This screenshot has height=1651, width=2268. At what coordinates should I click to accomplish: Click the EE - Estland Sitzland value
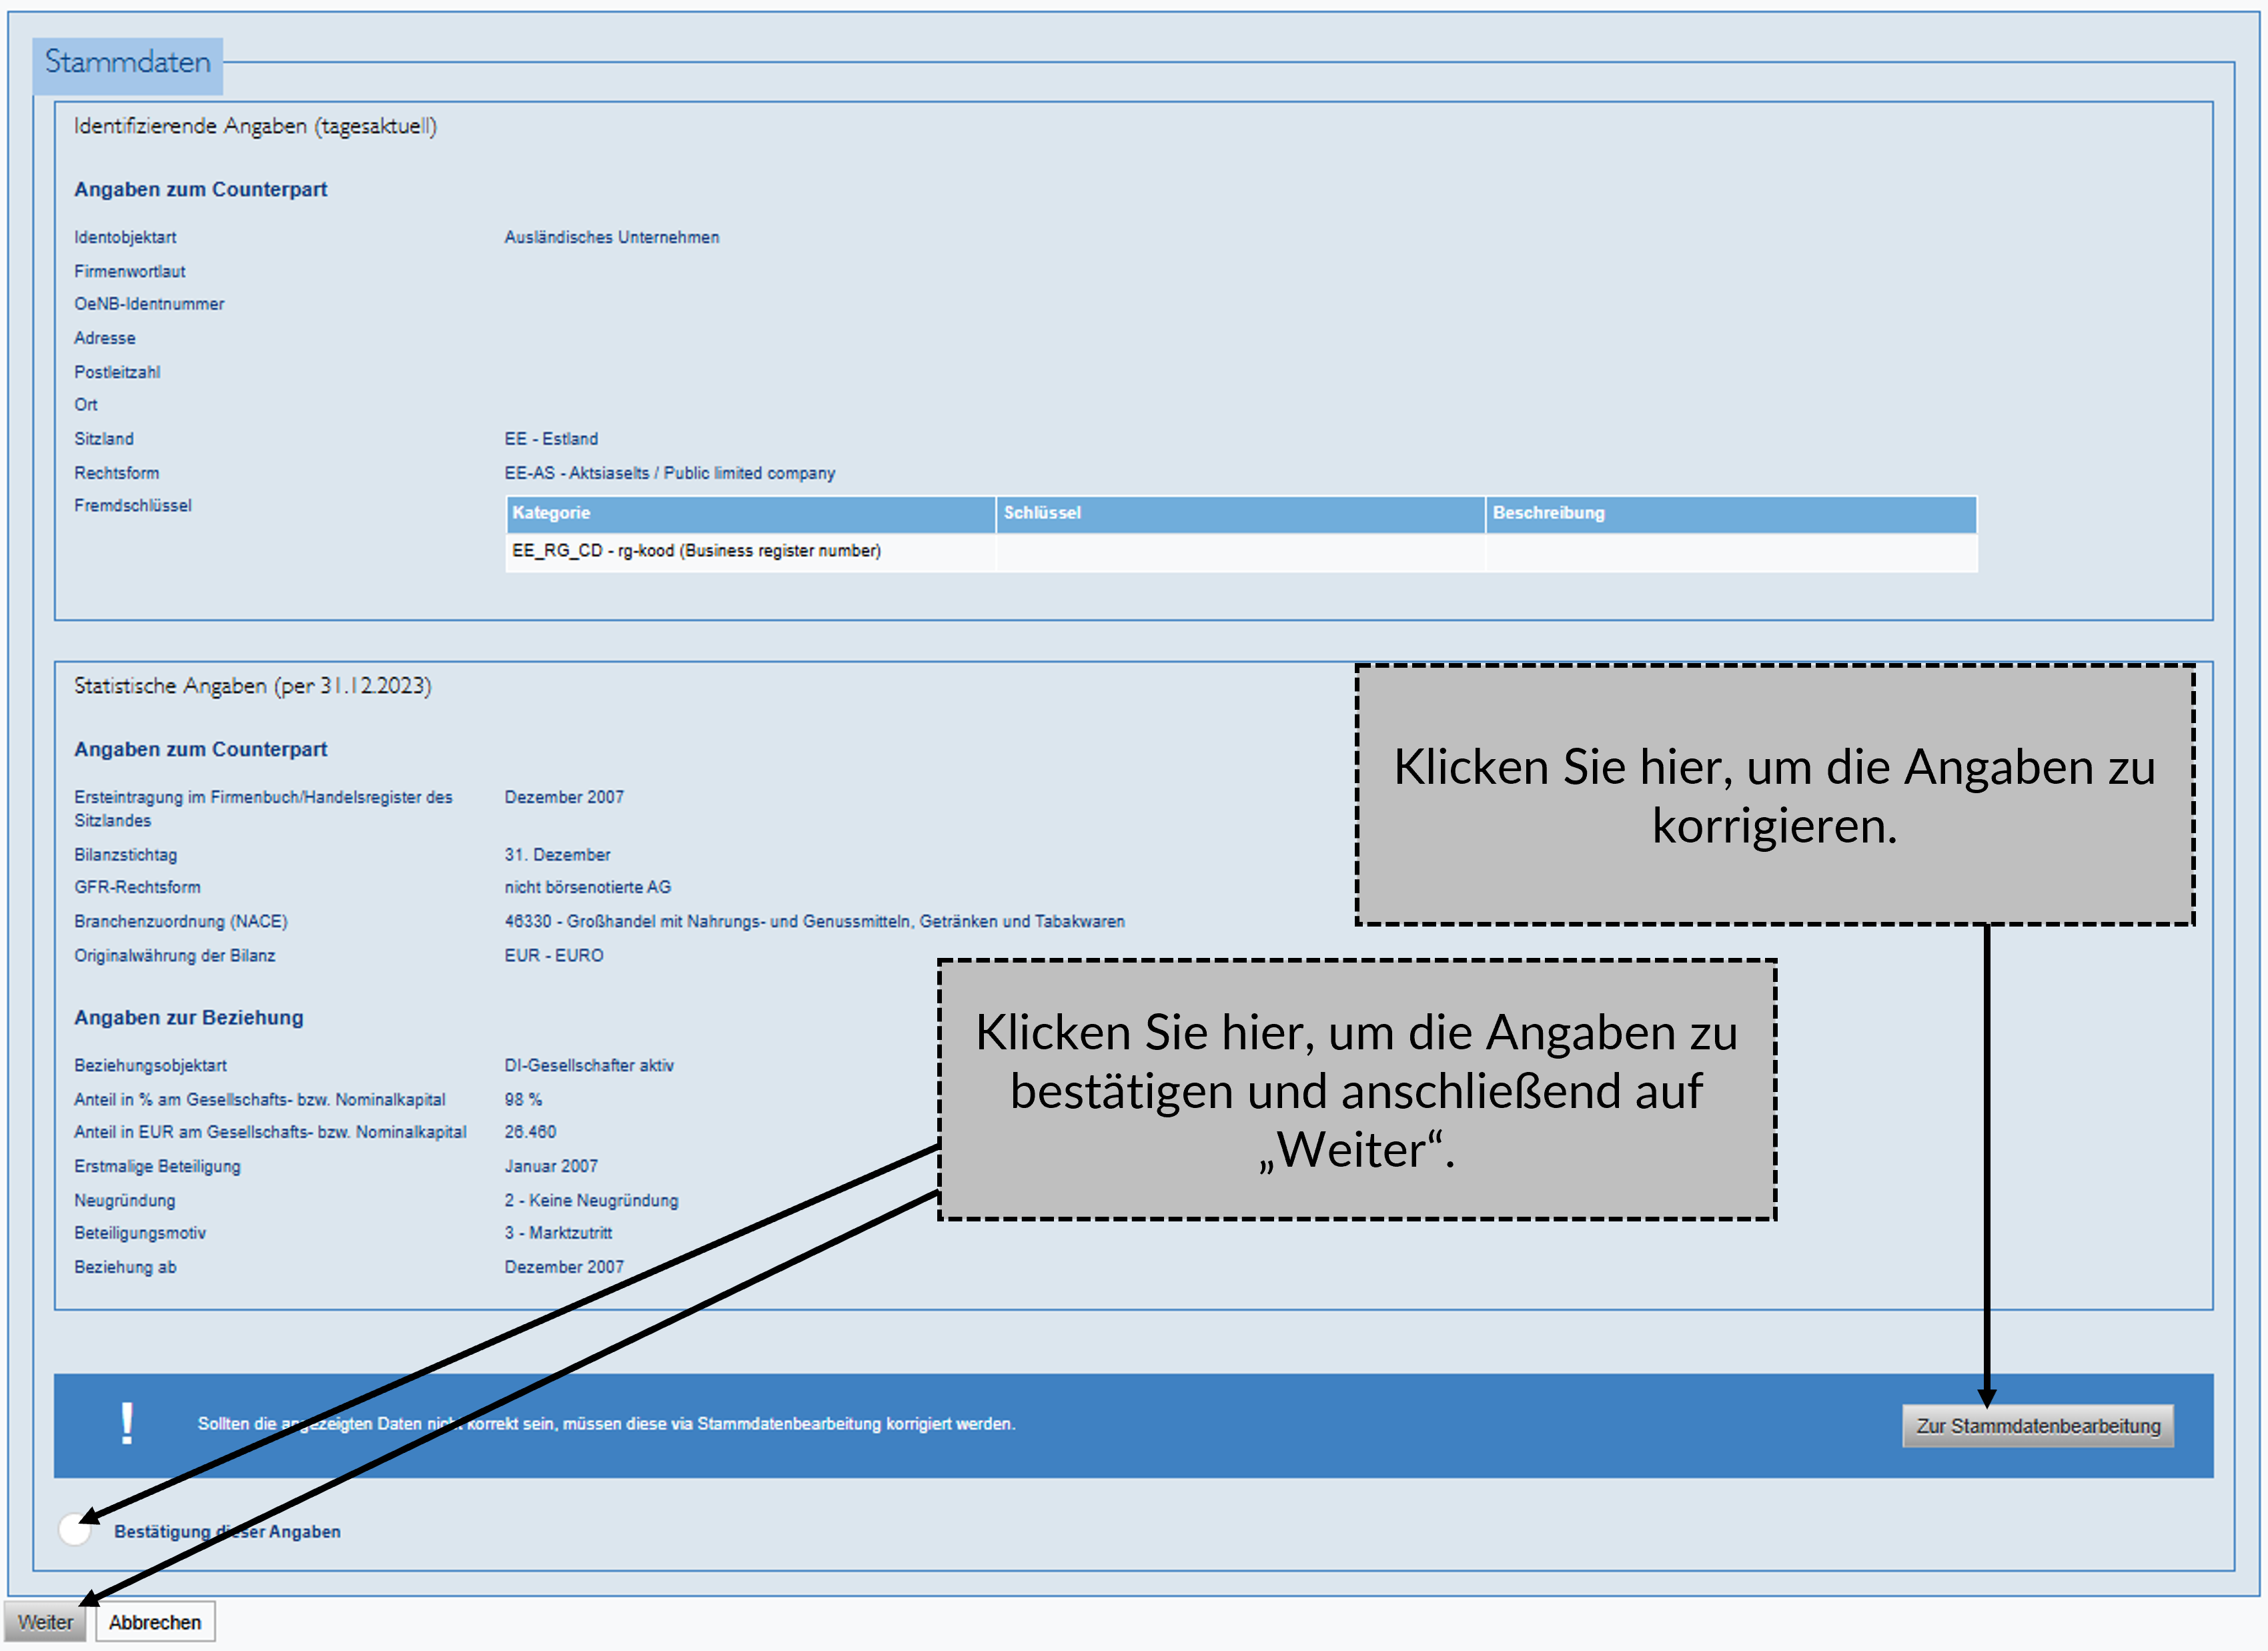[x=551, y=439]
